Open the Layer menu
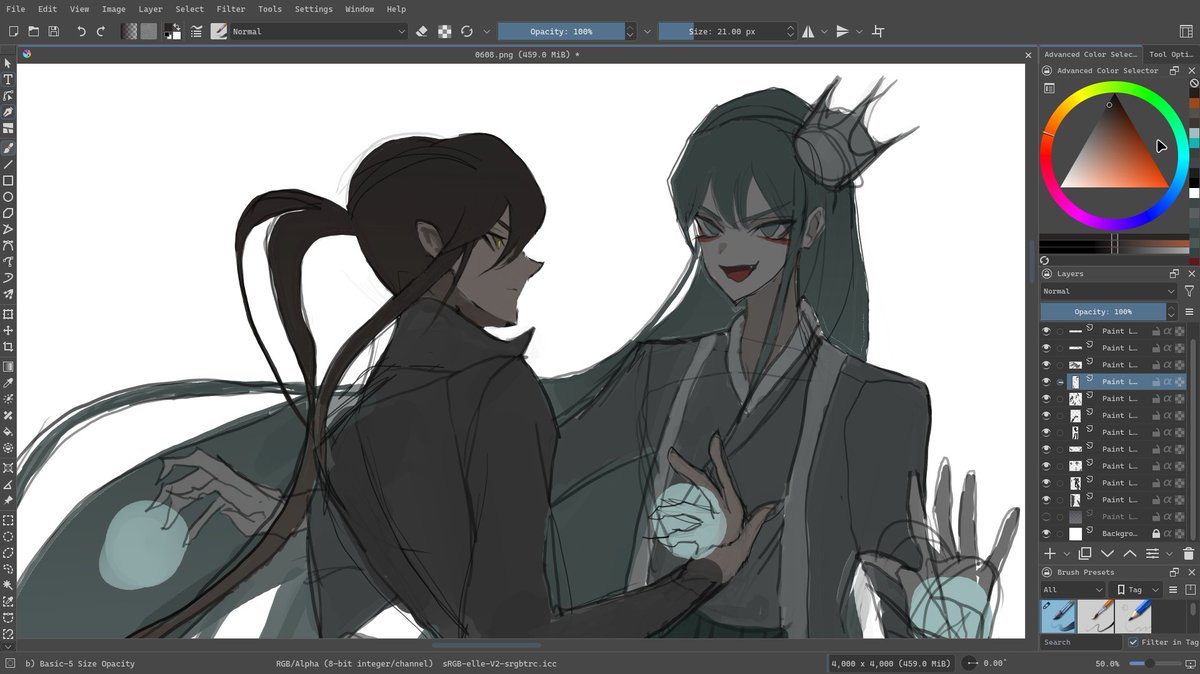The height and width of the screenshot is (674, 1200). tap(150, 9)
